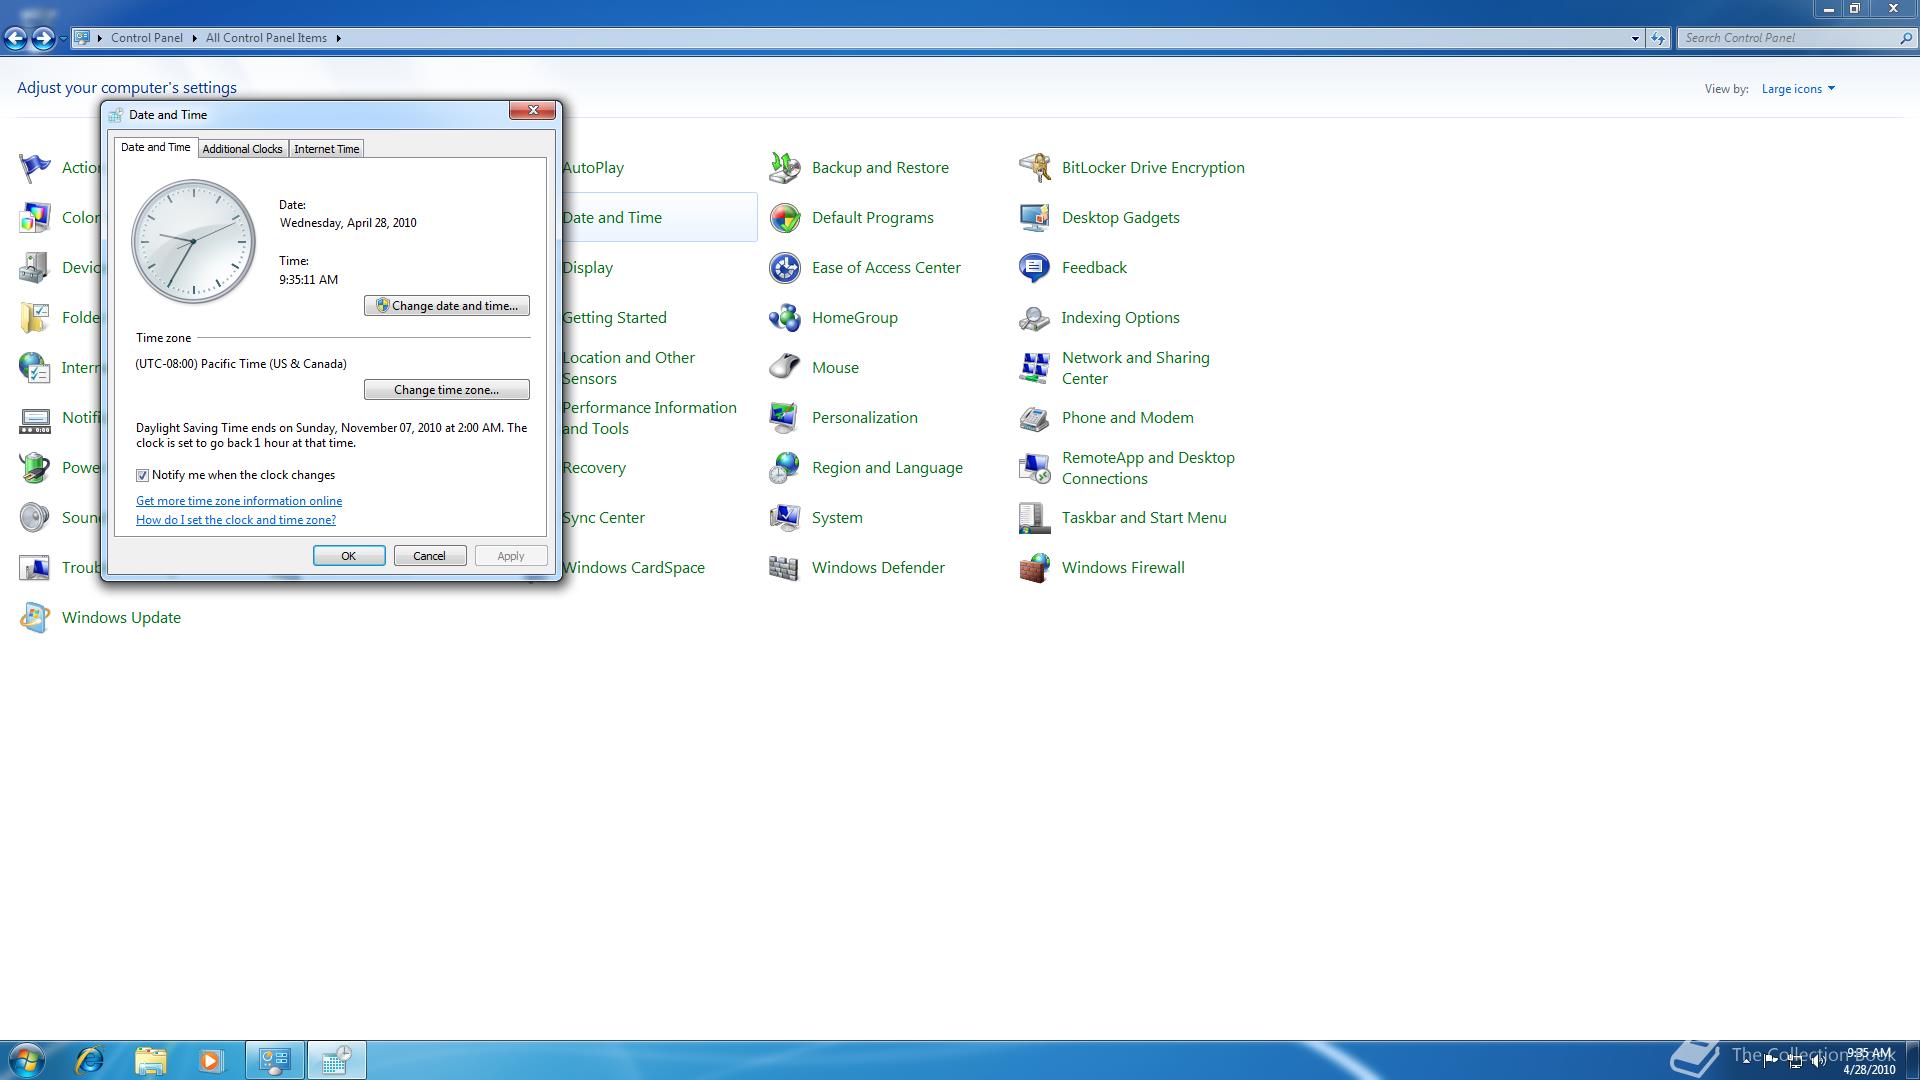Expand the All Control Panel Items breadcrumb arrow
This screenshot has height=1080, width=1920.
click(338, 38)
